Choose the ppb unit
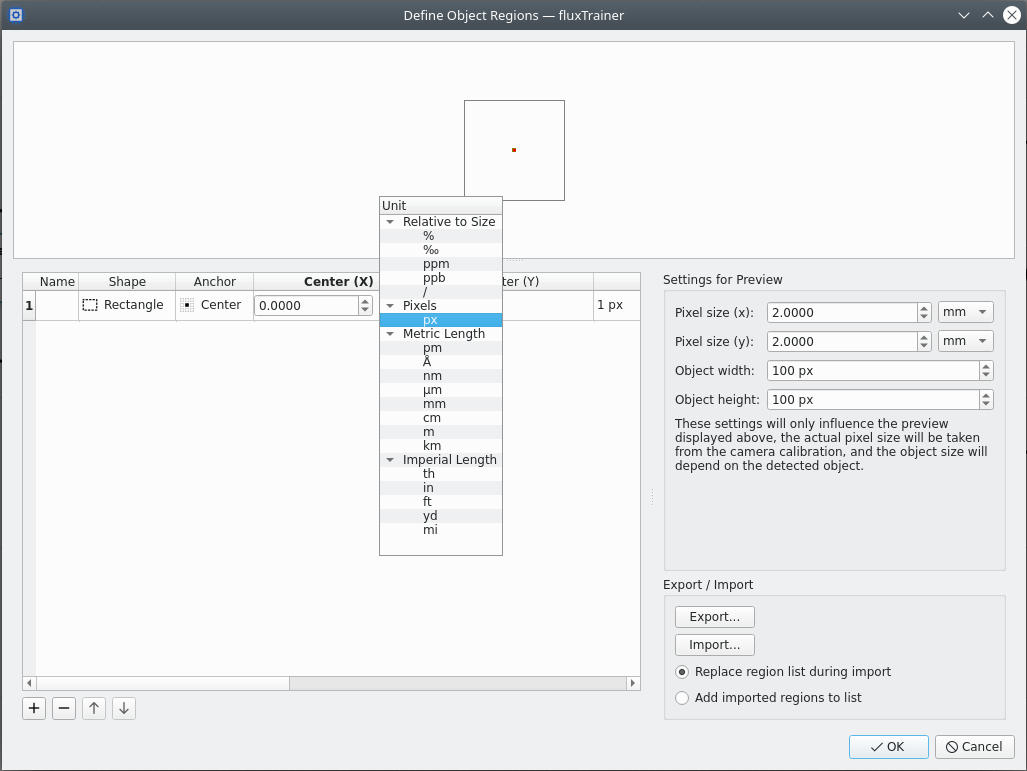Screen dimensions: 1027x771 tap(441, 278)
